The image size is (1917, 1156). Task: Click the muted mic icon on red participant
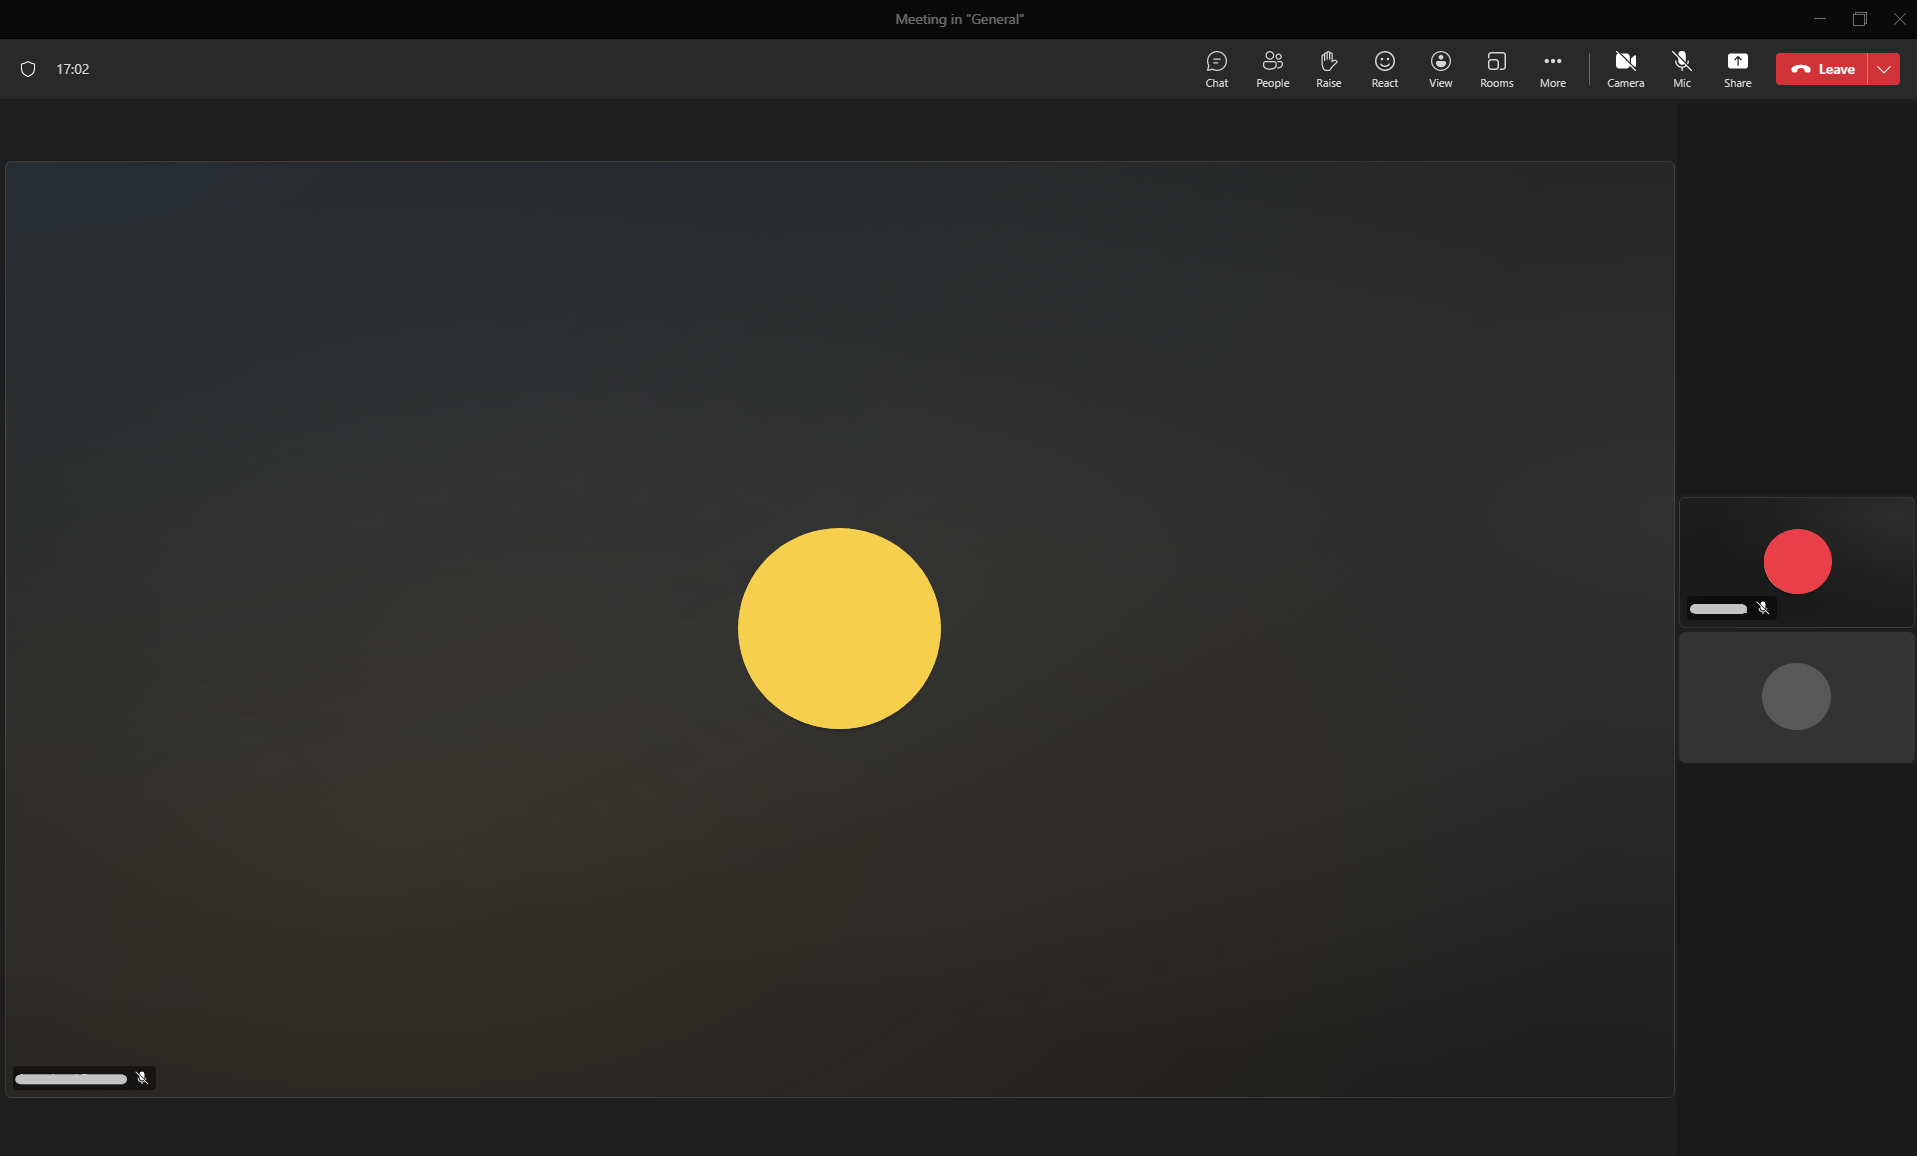[1763, 608]
